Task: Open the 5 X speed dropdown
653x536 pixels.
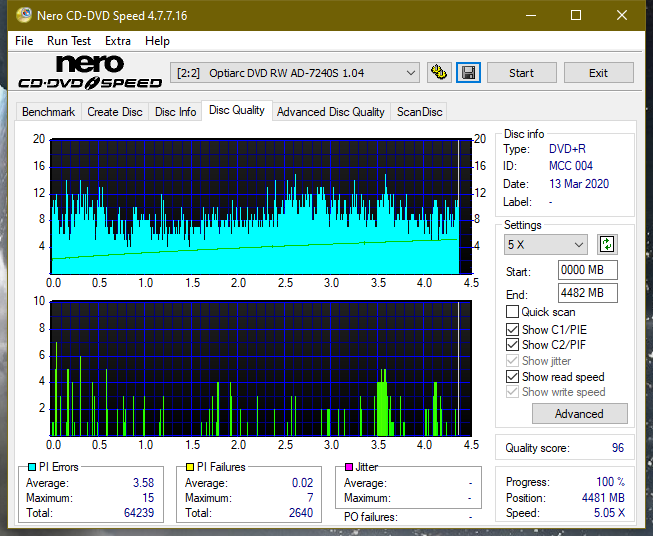Action: [546, 244]
